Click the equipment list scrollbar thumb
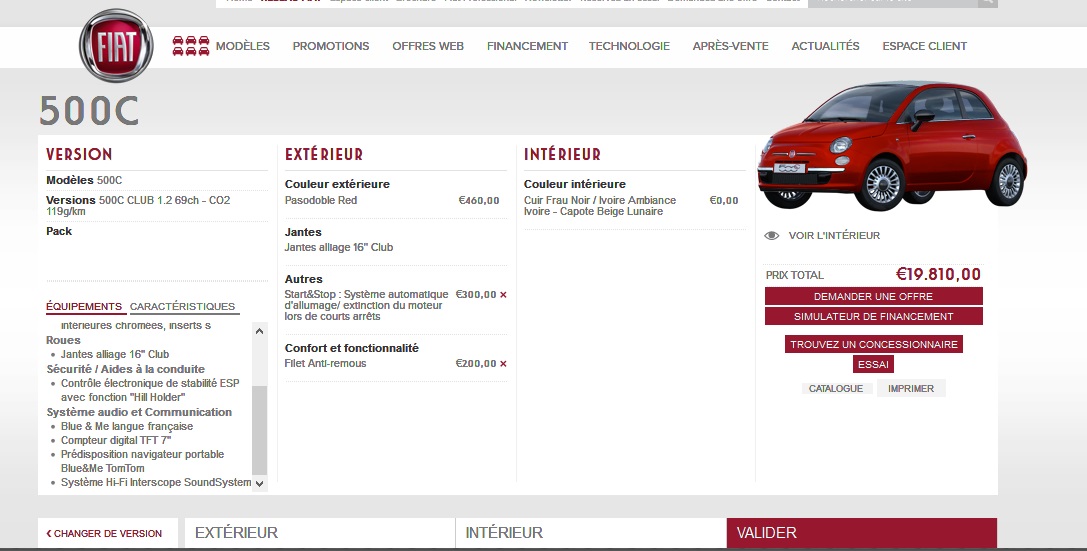 point(259,430)
